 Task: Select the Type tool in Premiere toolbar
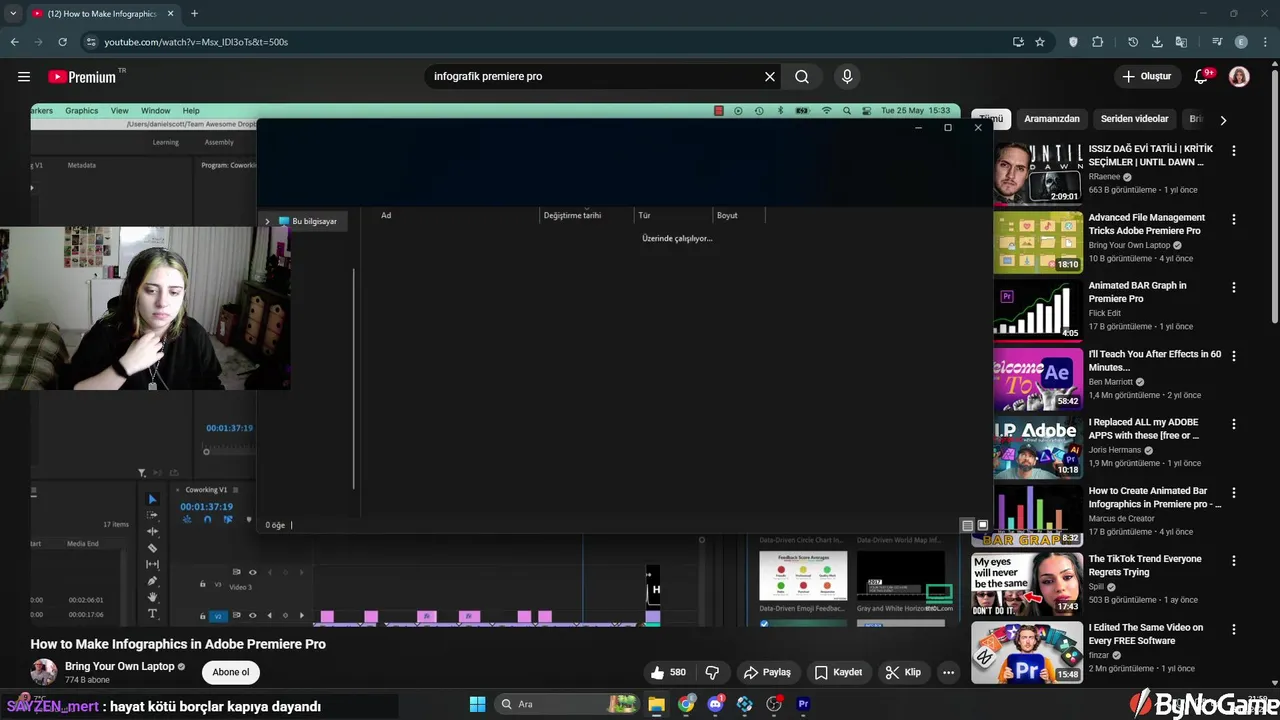pos(152,613)
